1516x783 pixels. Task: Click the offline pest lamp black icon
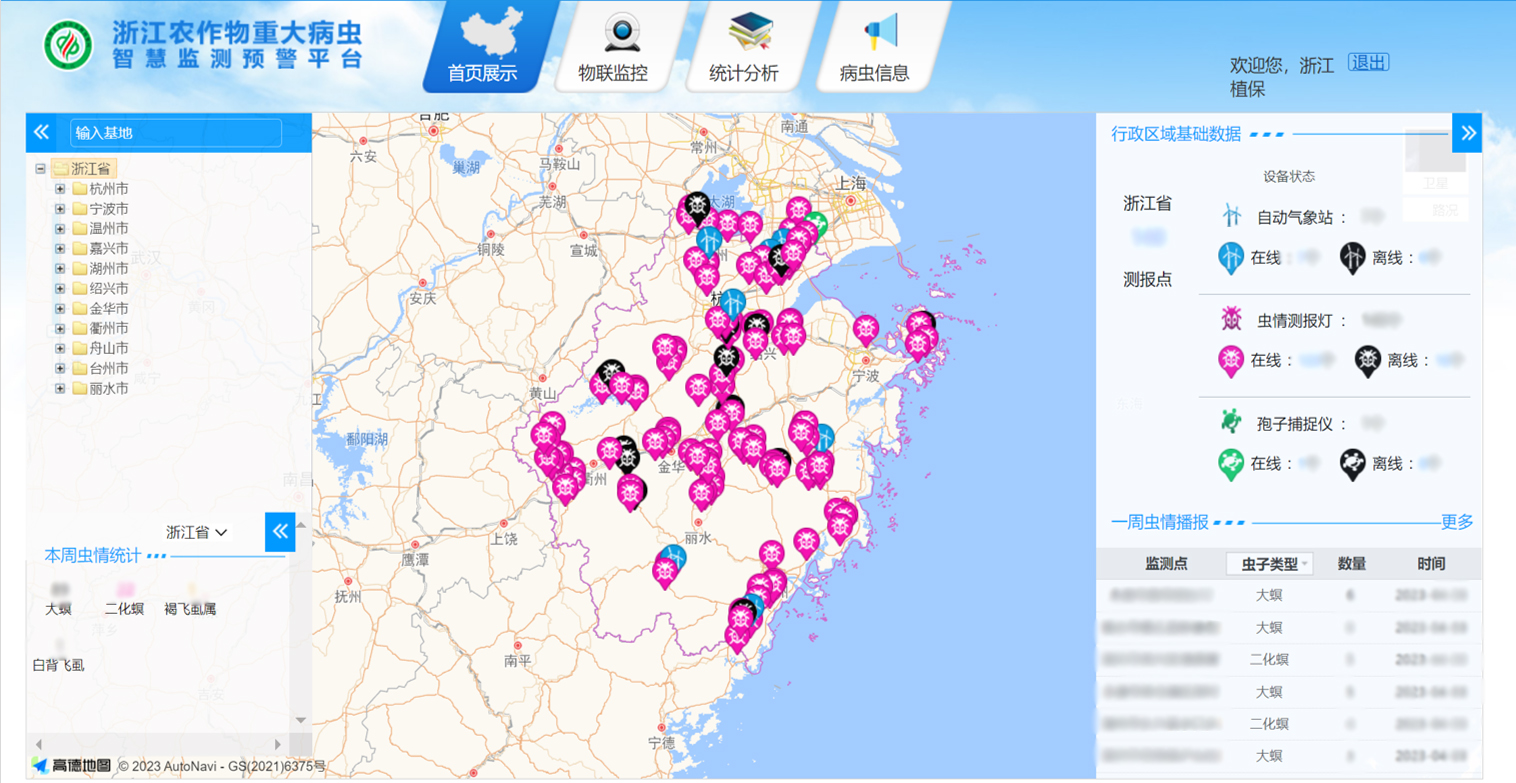tap(1367, 360)
